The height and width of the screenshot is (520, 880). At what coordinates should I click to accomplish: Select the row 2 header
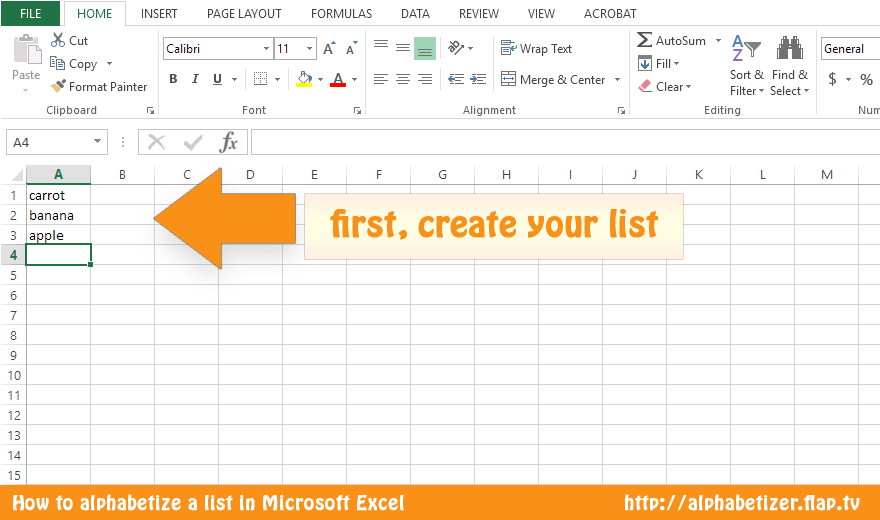(13, 215)
